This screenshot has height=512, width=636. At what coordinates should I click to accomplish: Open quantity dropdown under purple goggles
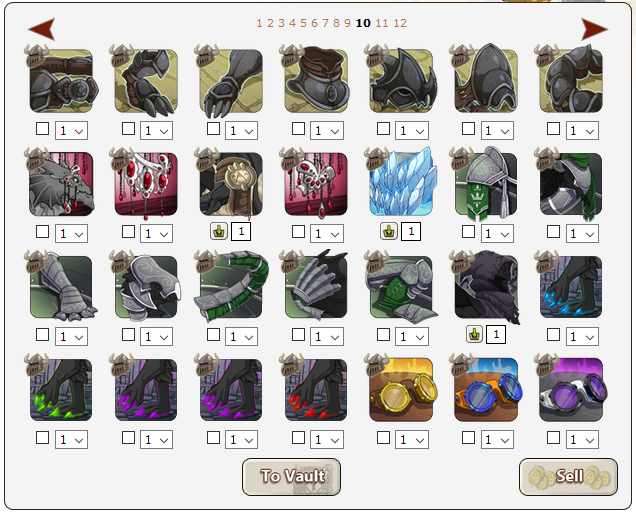582,439
